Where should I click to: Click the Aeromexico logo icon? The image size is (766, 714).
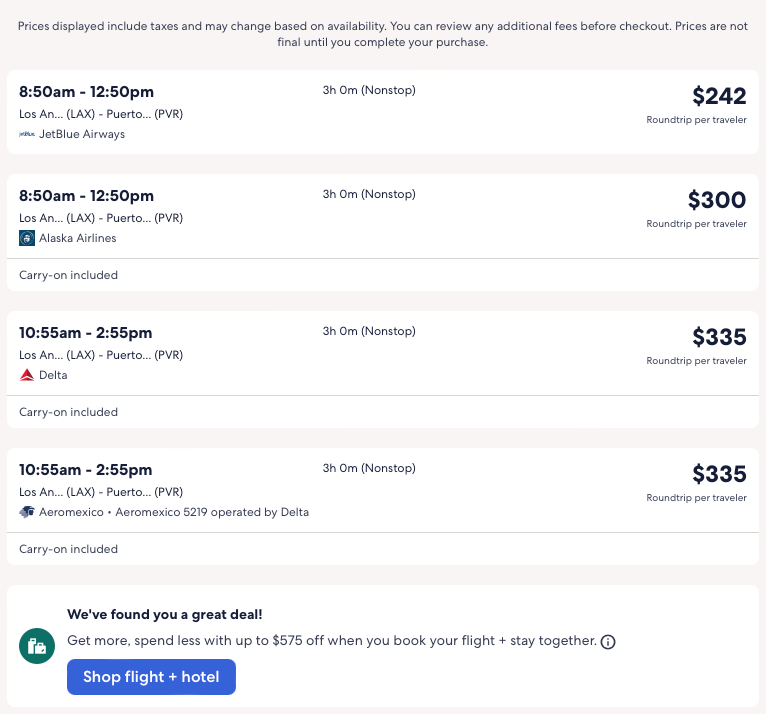click(27, 512)
